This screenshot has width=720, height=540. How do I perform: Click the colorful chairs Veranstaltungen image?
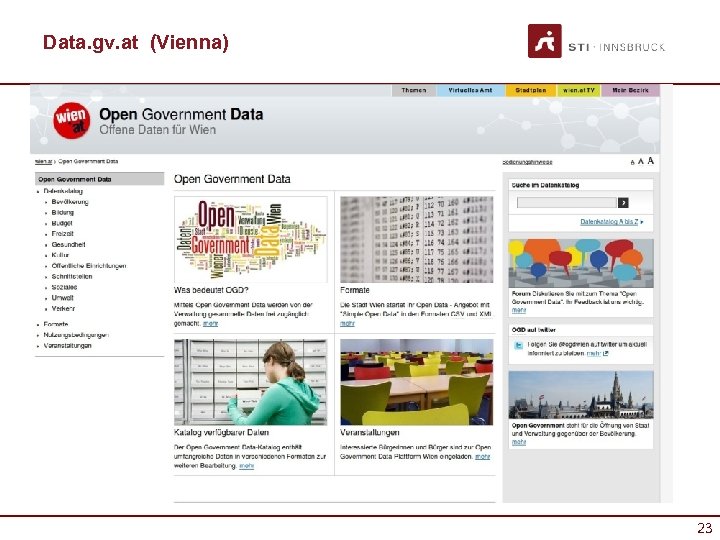point(416,382)
